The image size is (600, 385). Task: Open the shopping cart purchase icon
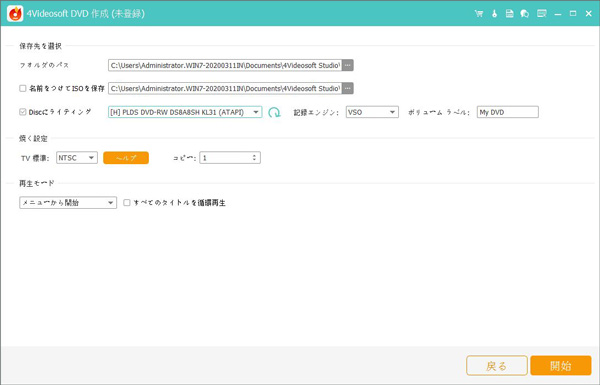tap(479, 14)
